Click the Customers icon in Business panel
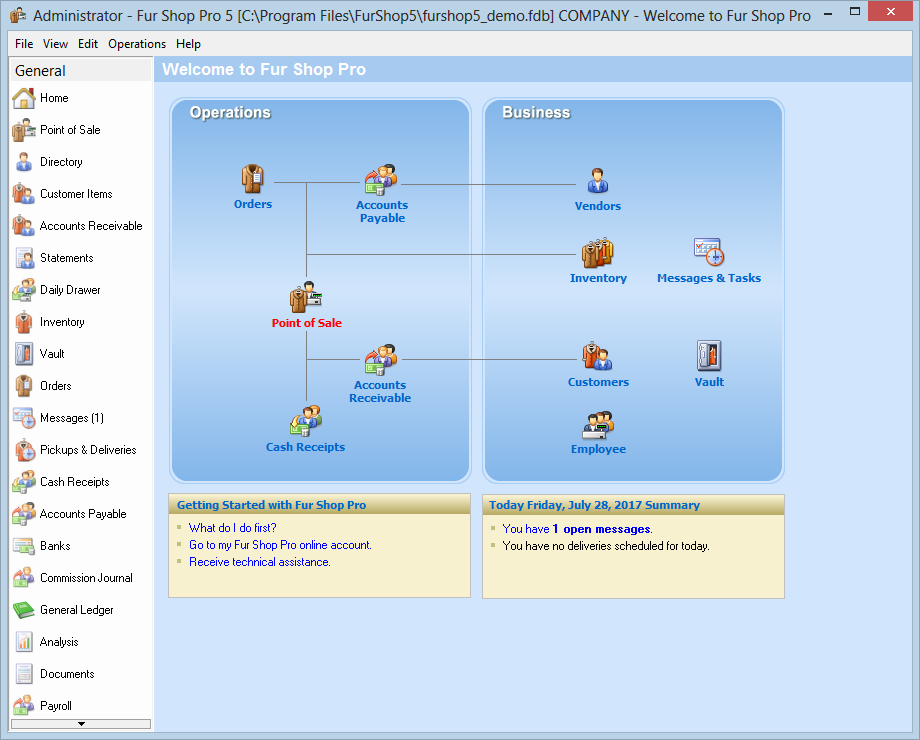This screenshot has height=740, width=920. (x=597, y=357)
